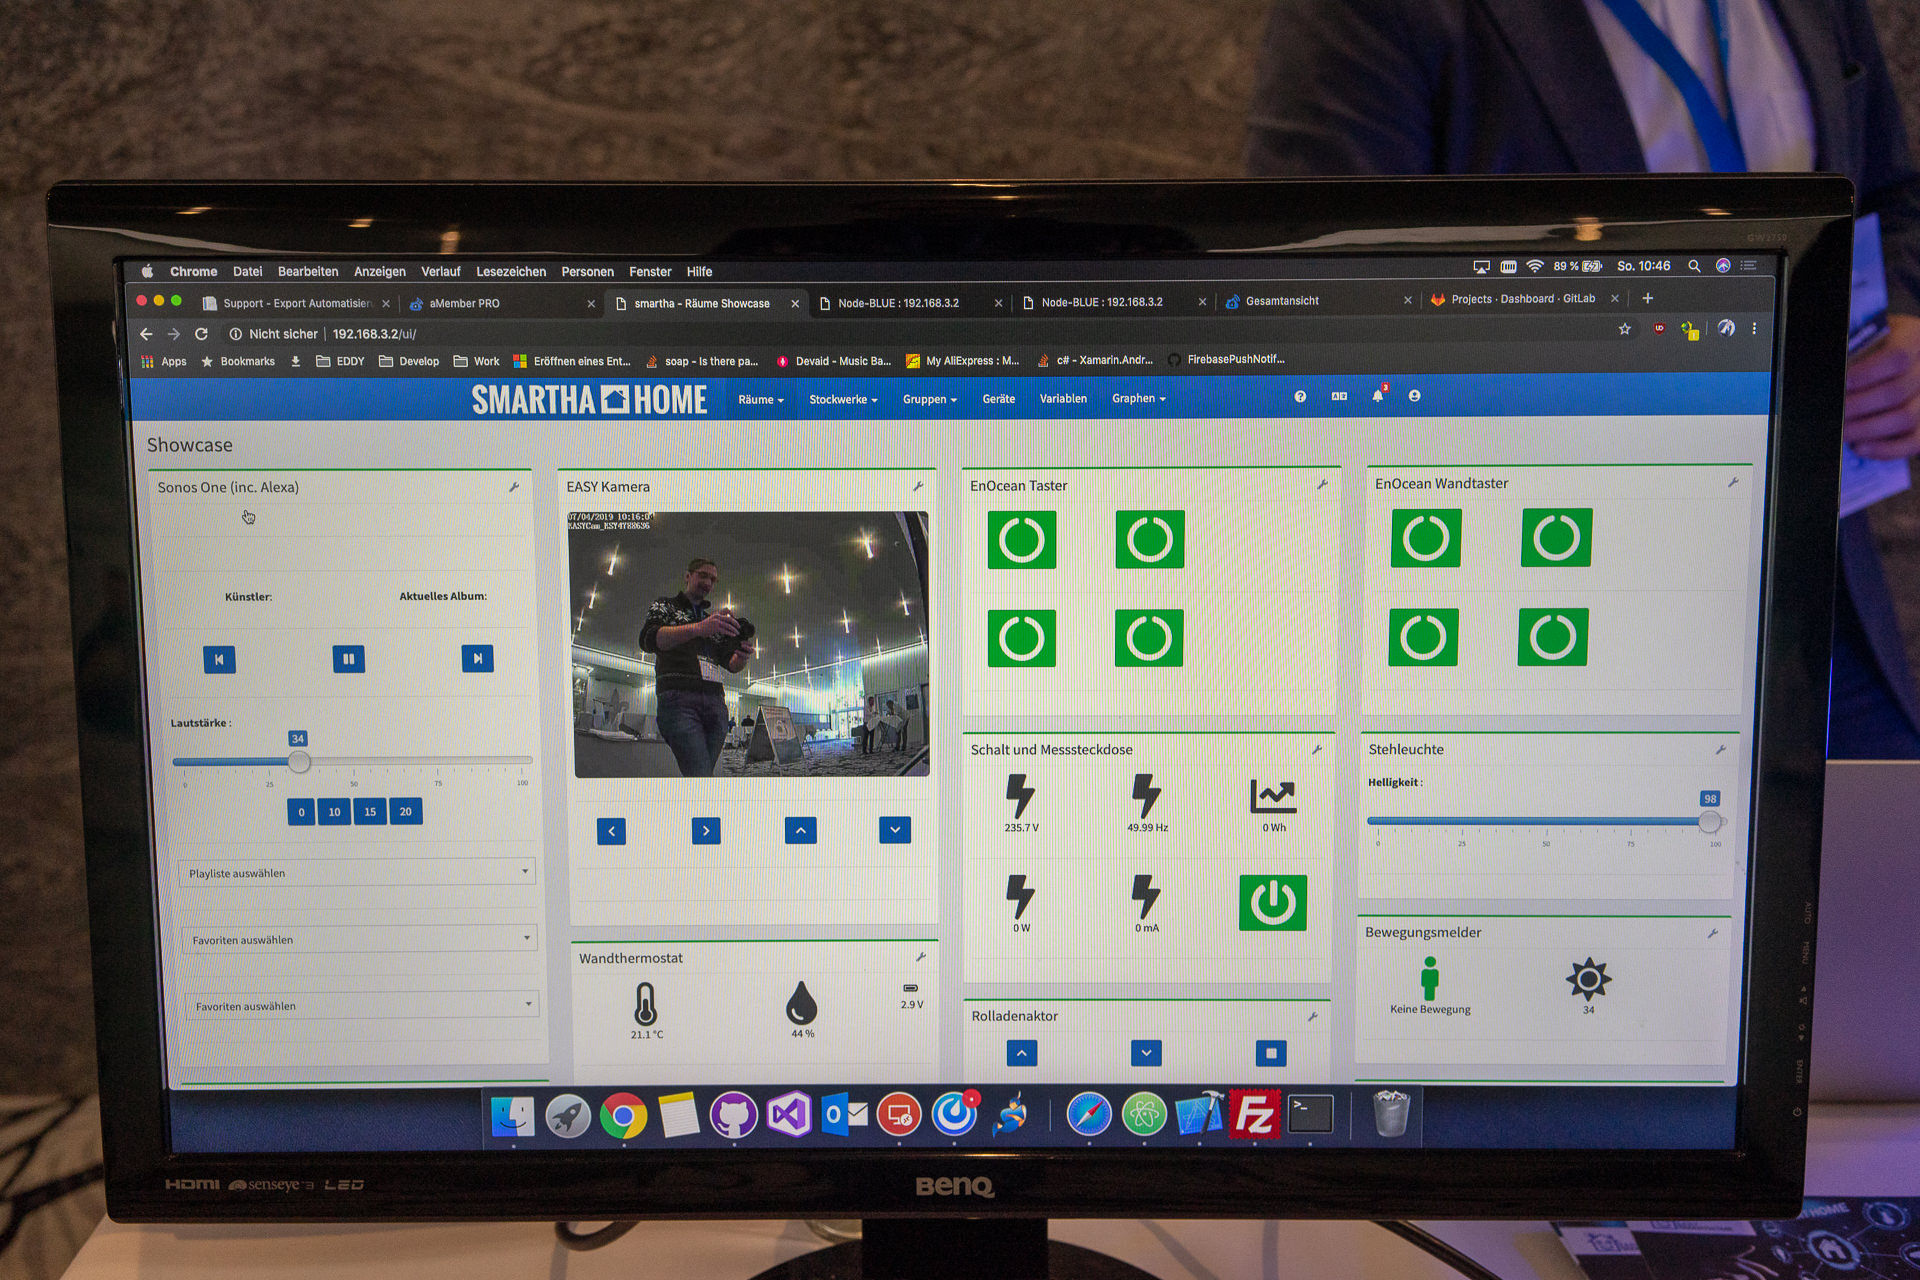Adjust the Lautstärke volume slider handle
1920x1280 pixels.
tap(298, 762)
